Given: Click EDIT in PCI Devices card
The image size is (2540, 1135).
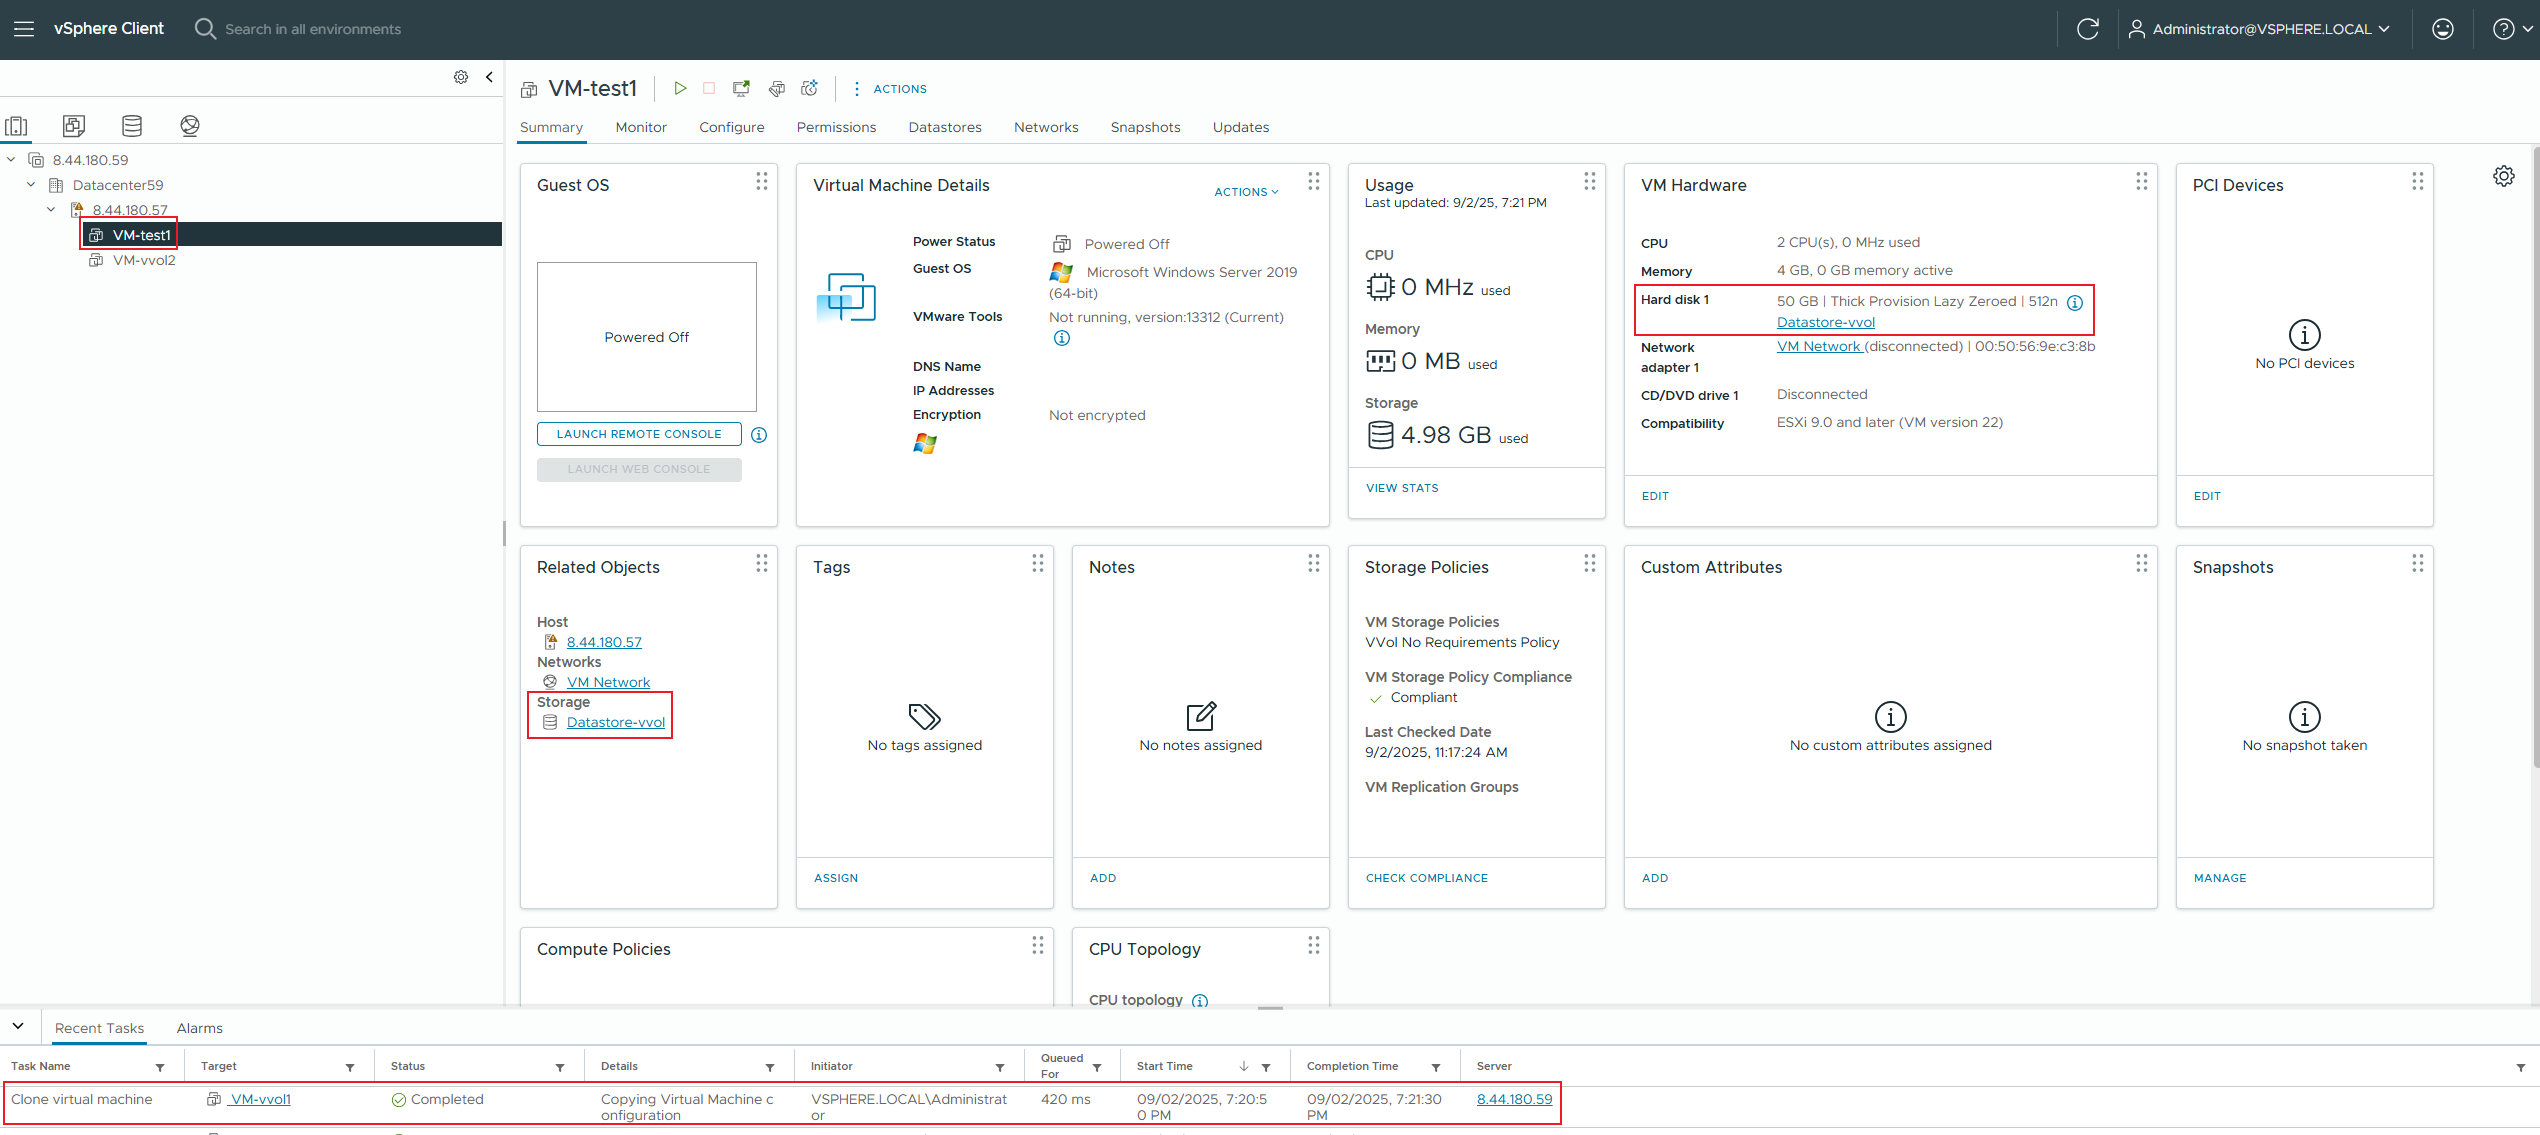Looking at the screenshot, I should (2207, 497).
